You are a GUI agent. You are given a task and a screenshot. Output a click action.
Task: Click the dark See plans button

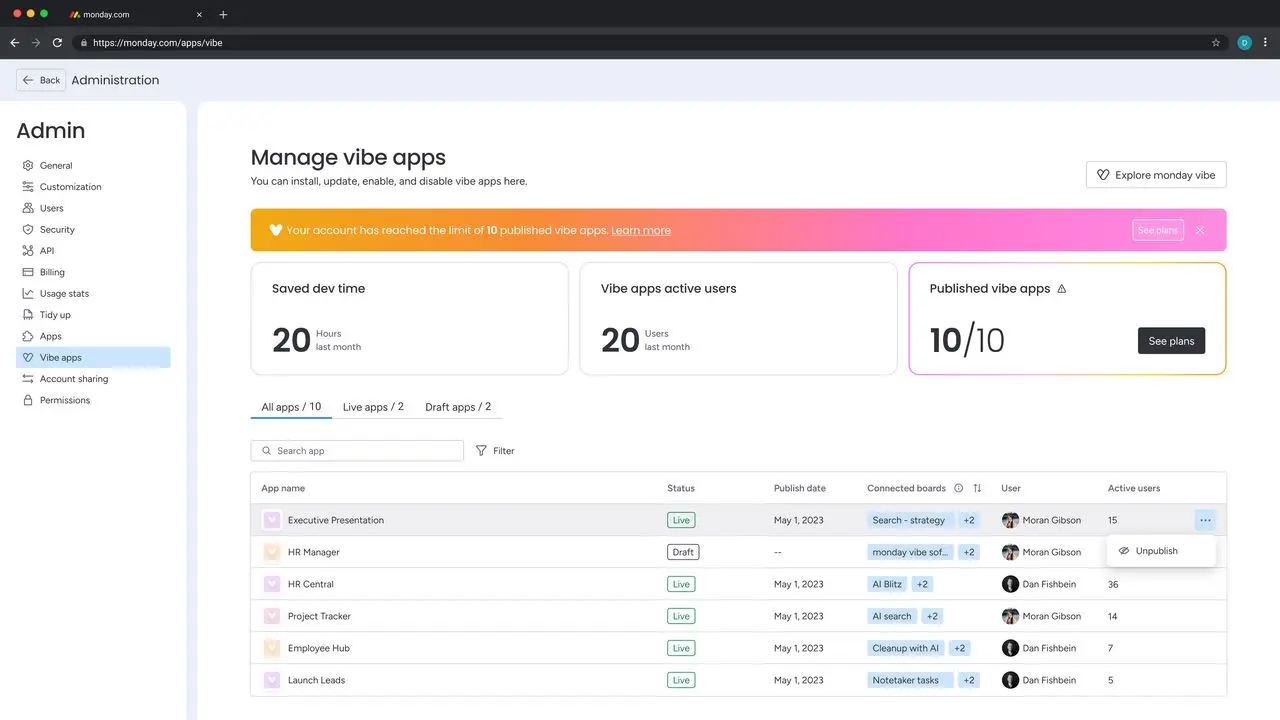1171,341
